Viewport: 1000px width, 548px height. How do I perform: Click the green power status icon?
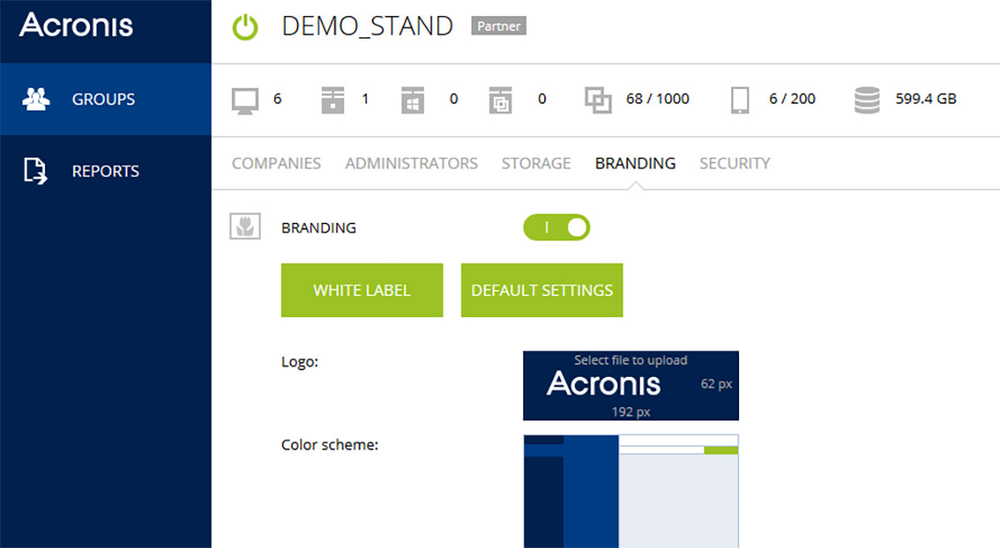tap(245, 27)
